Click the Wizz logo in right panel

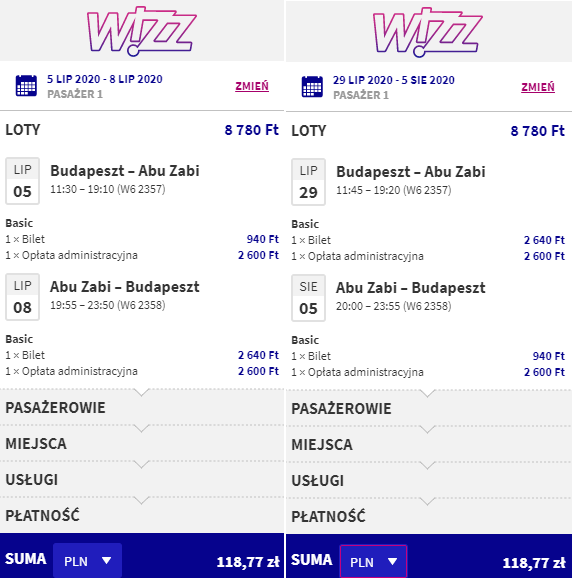point(428,32)
